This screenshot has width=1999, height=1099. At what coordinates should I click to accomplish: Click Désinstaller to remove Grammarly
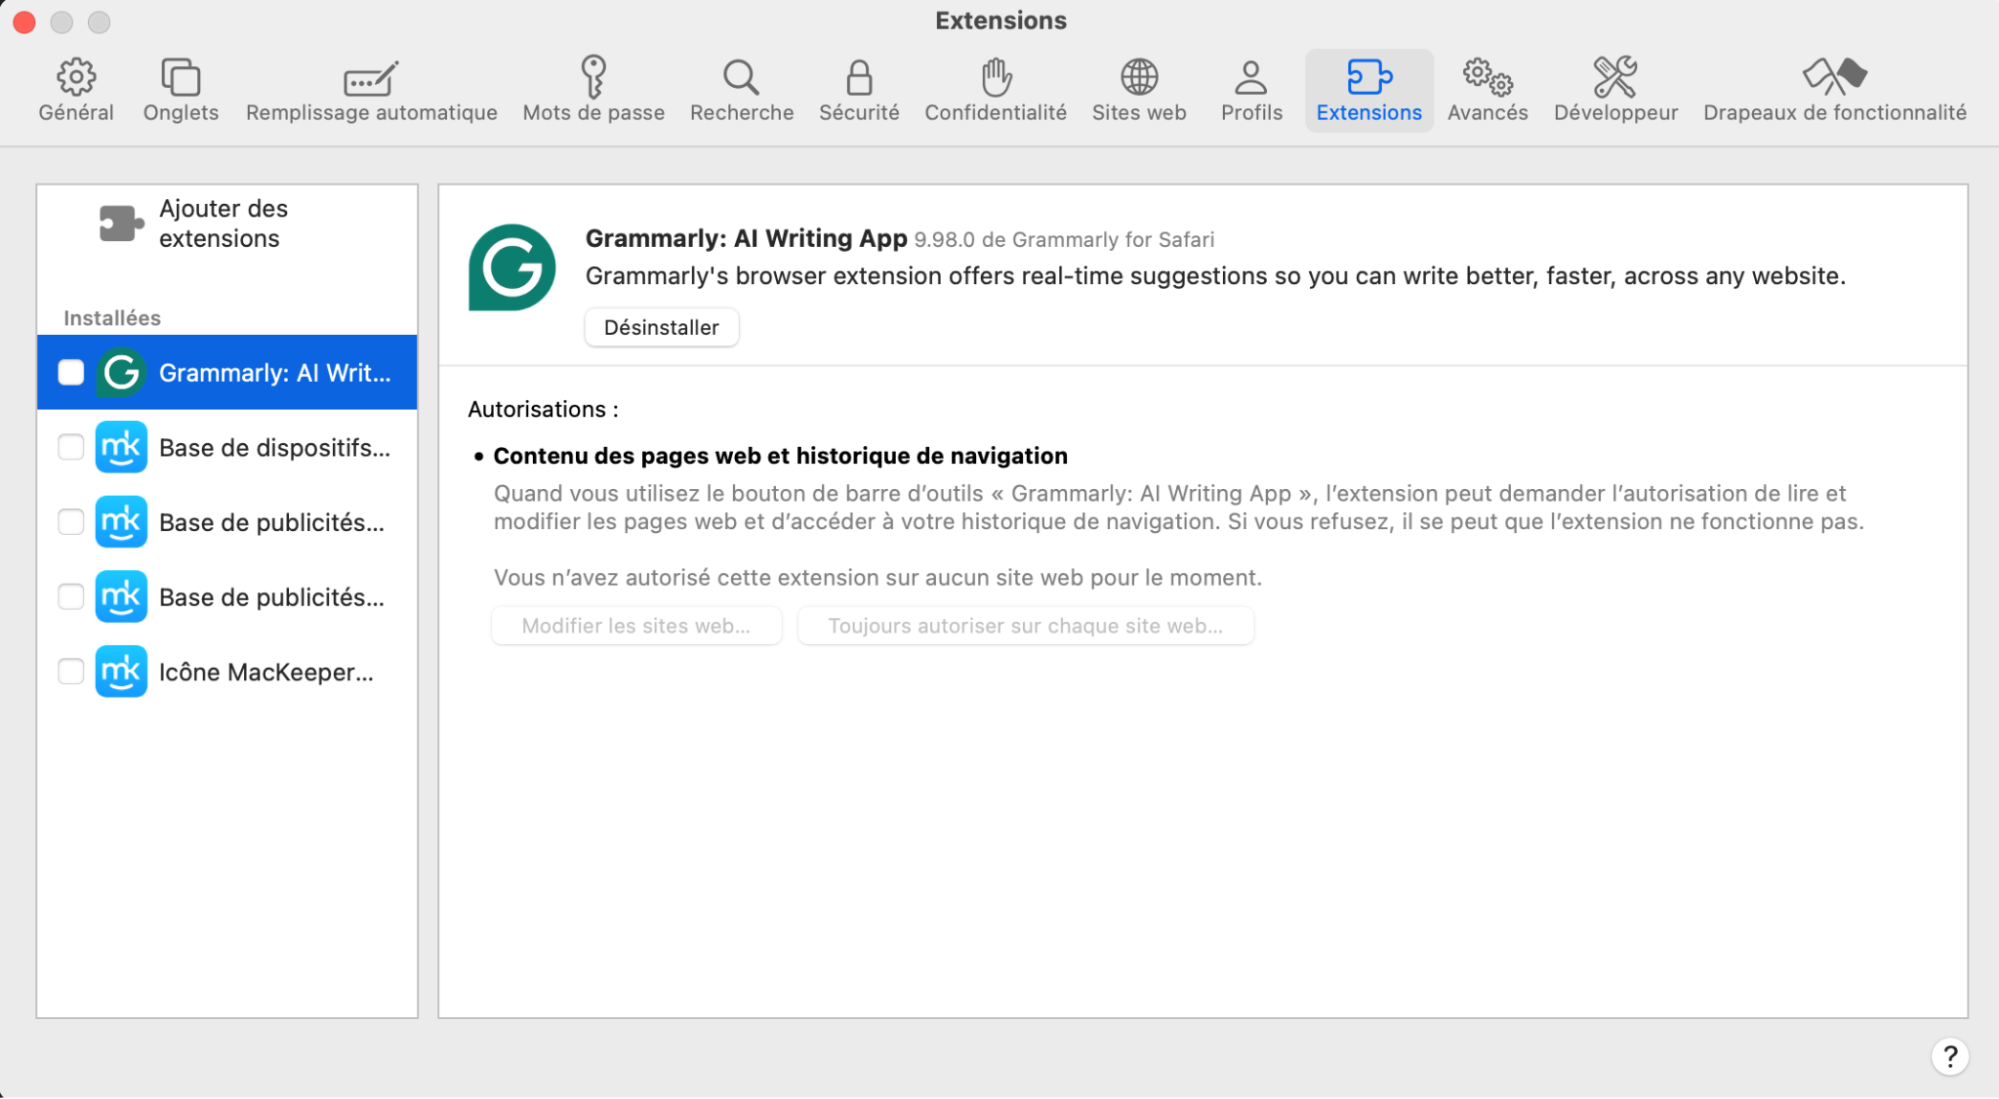click(x=661, y=327)
